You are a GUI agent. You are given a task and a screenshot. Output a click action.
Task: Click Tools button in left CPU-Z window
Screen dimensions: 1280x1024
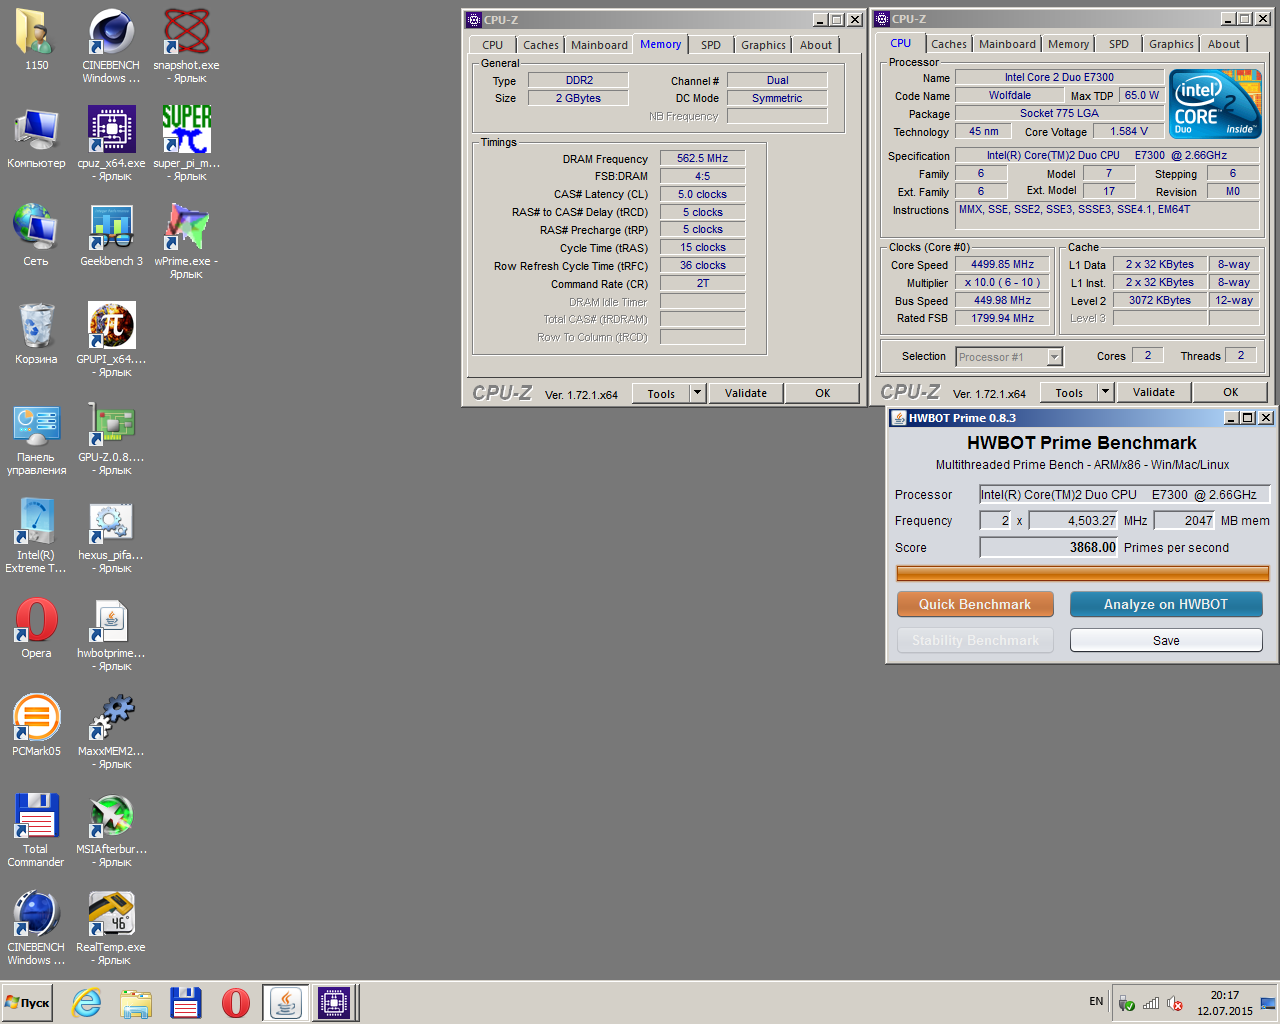pyautogui.click(x=661, y=393)
